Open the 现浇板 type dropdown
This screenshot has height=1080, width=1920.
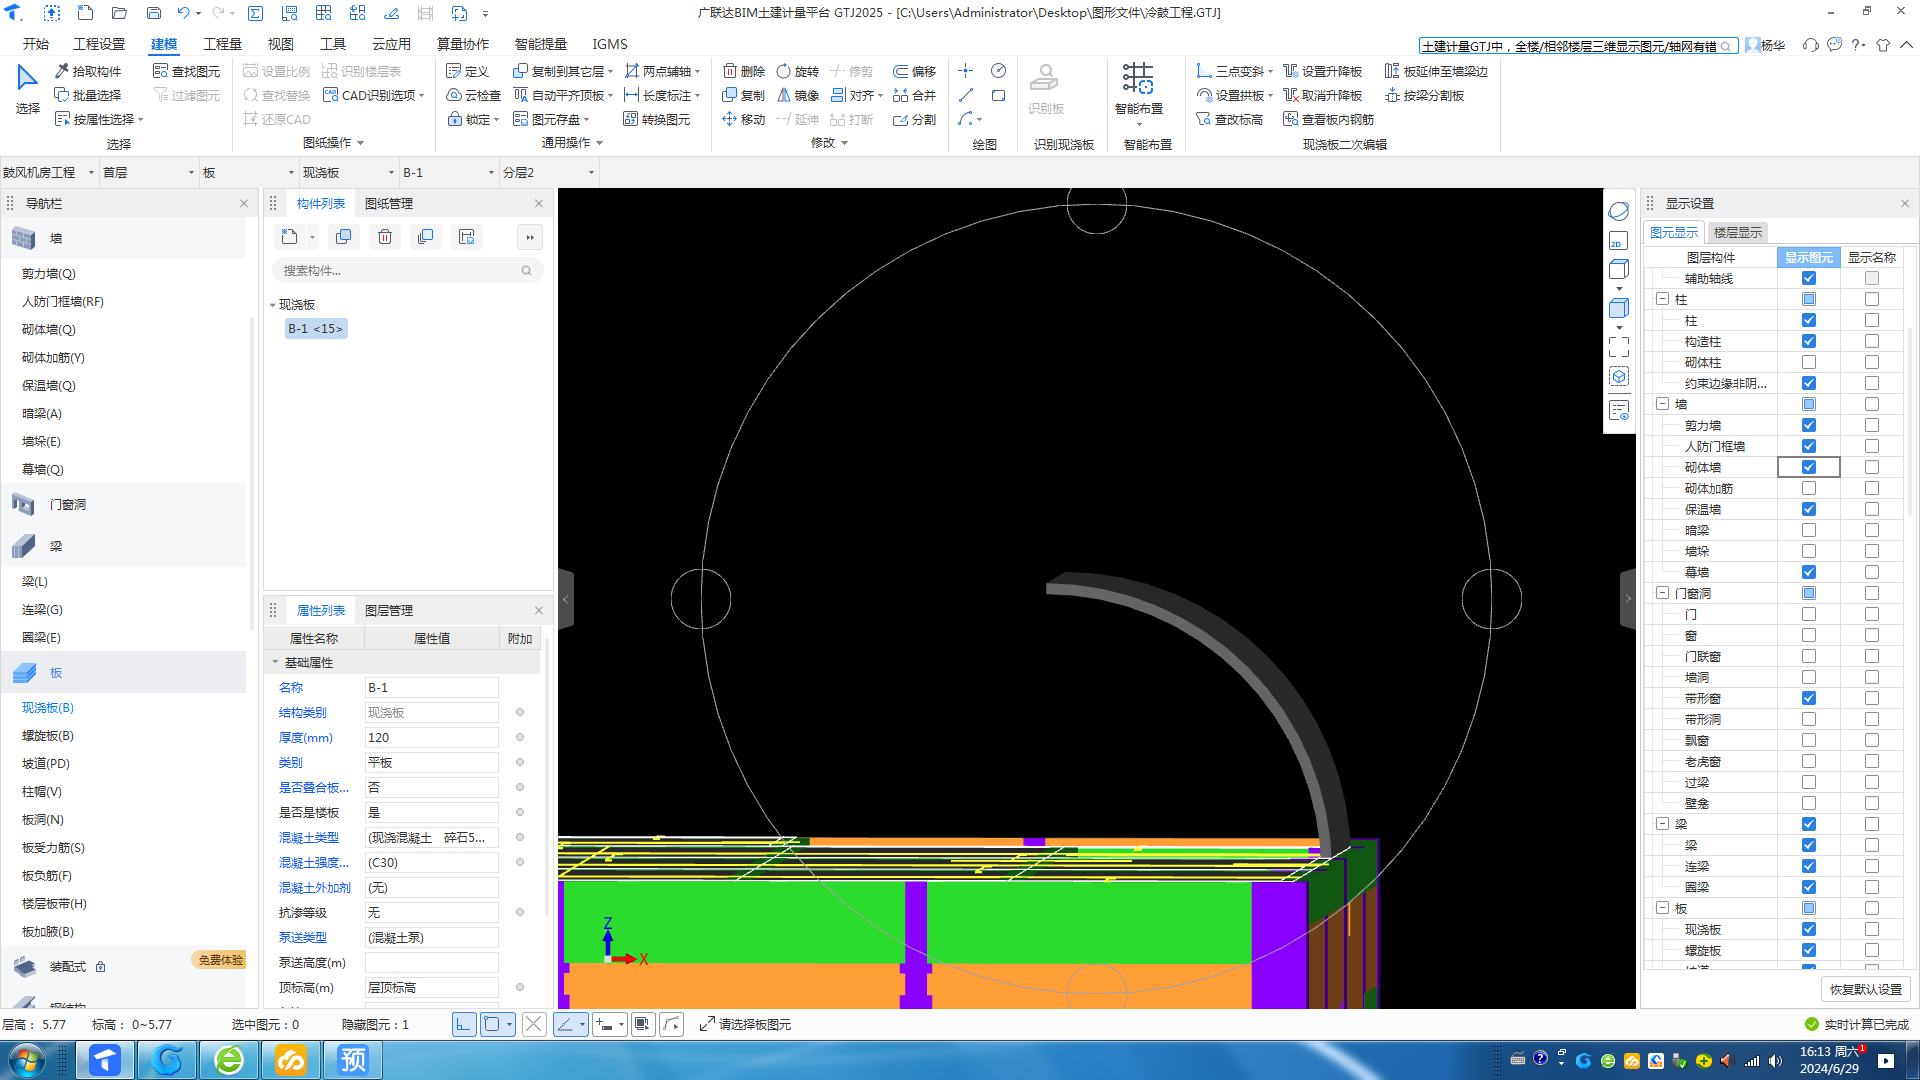point(349,172)
